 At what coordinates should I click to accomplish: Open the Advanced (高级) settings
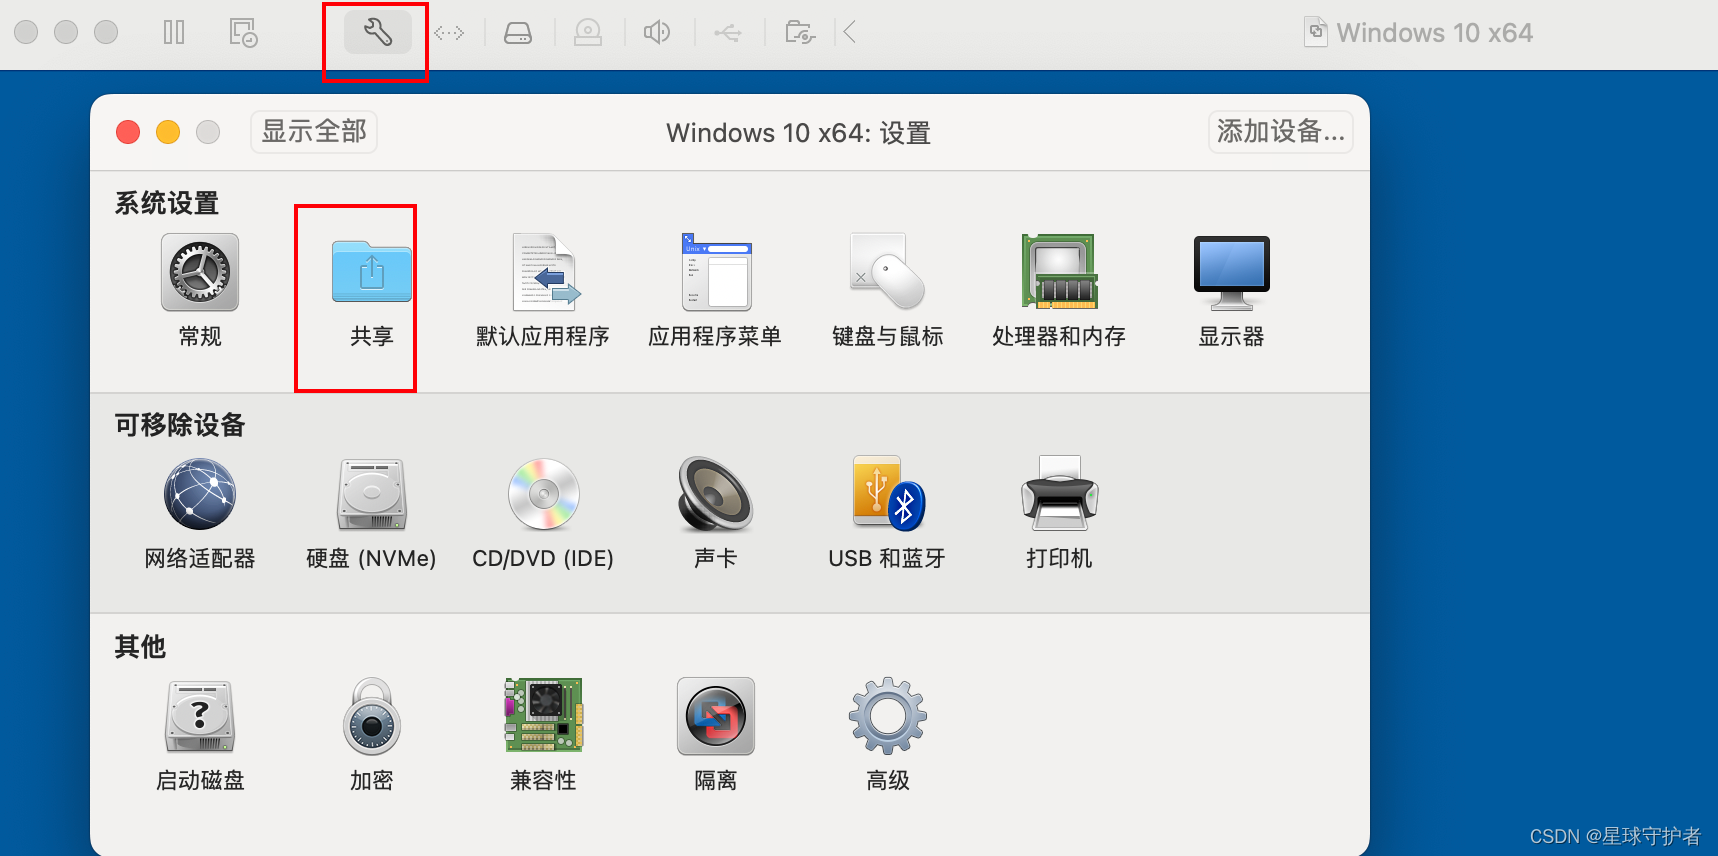(887, 735)
